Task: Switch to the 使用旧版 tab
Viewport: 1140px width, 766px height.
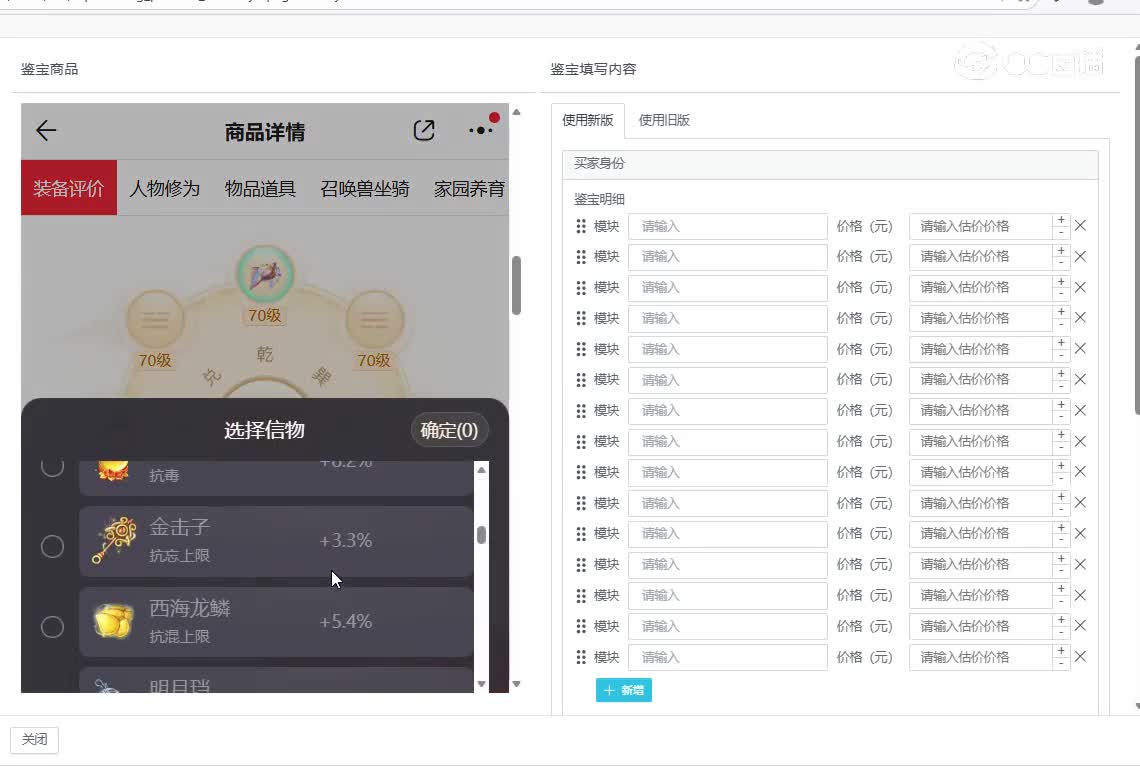Action: coord(664,121)
